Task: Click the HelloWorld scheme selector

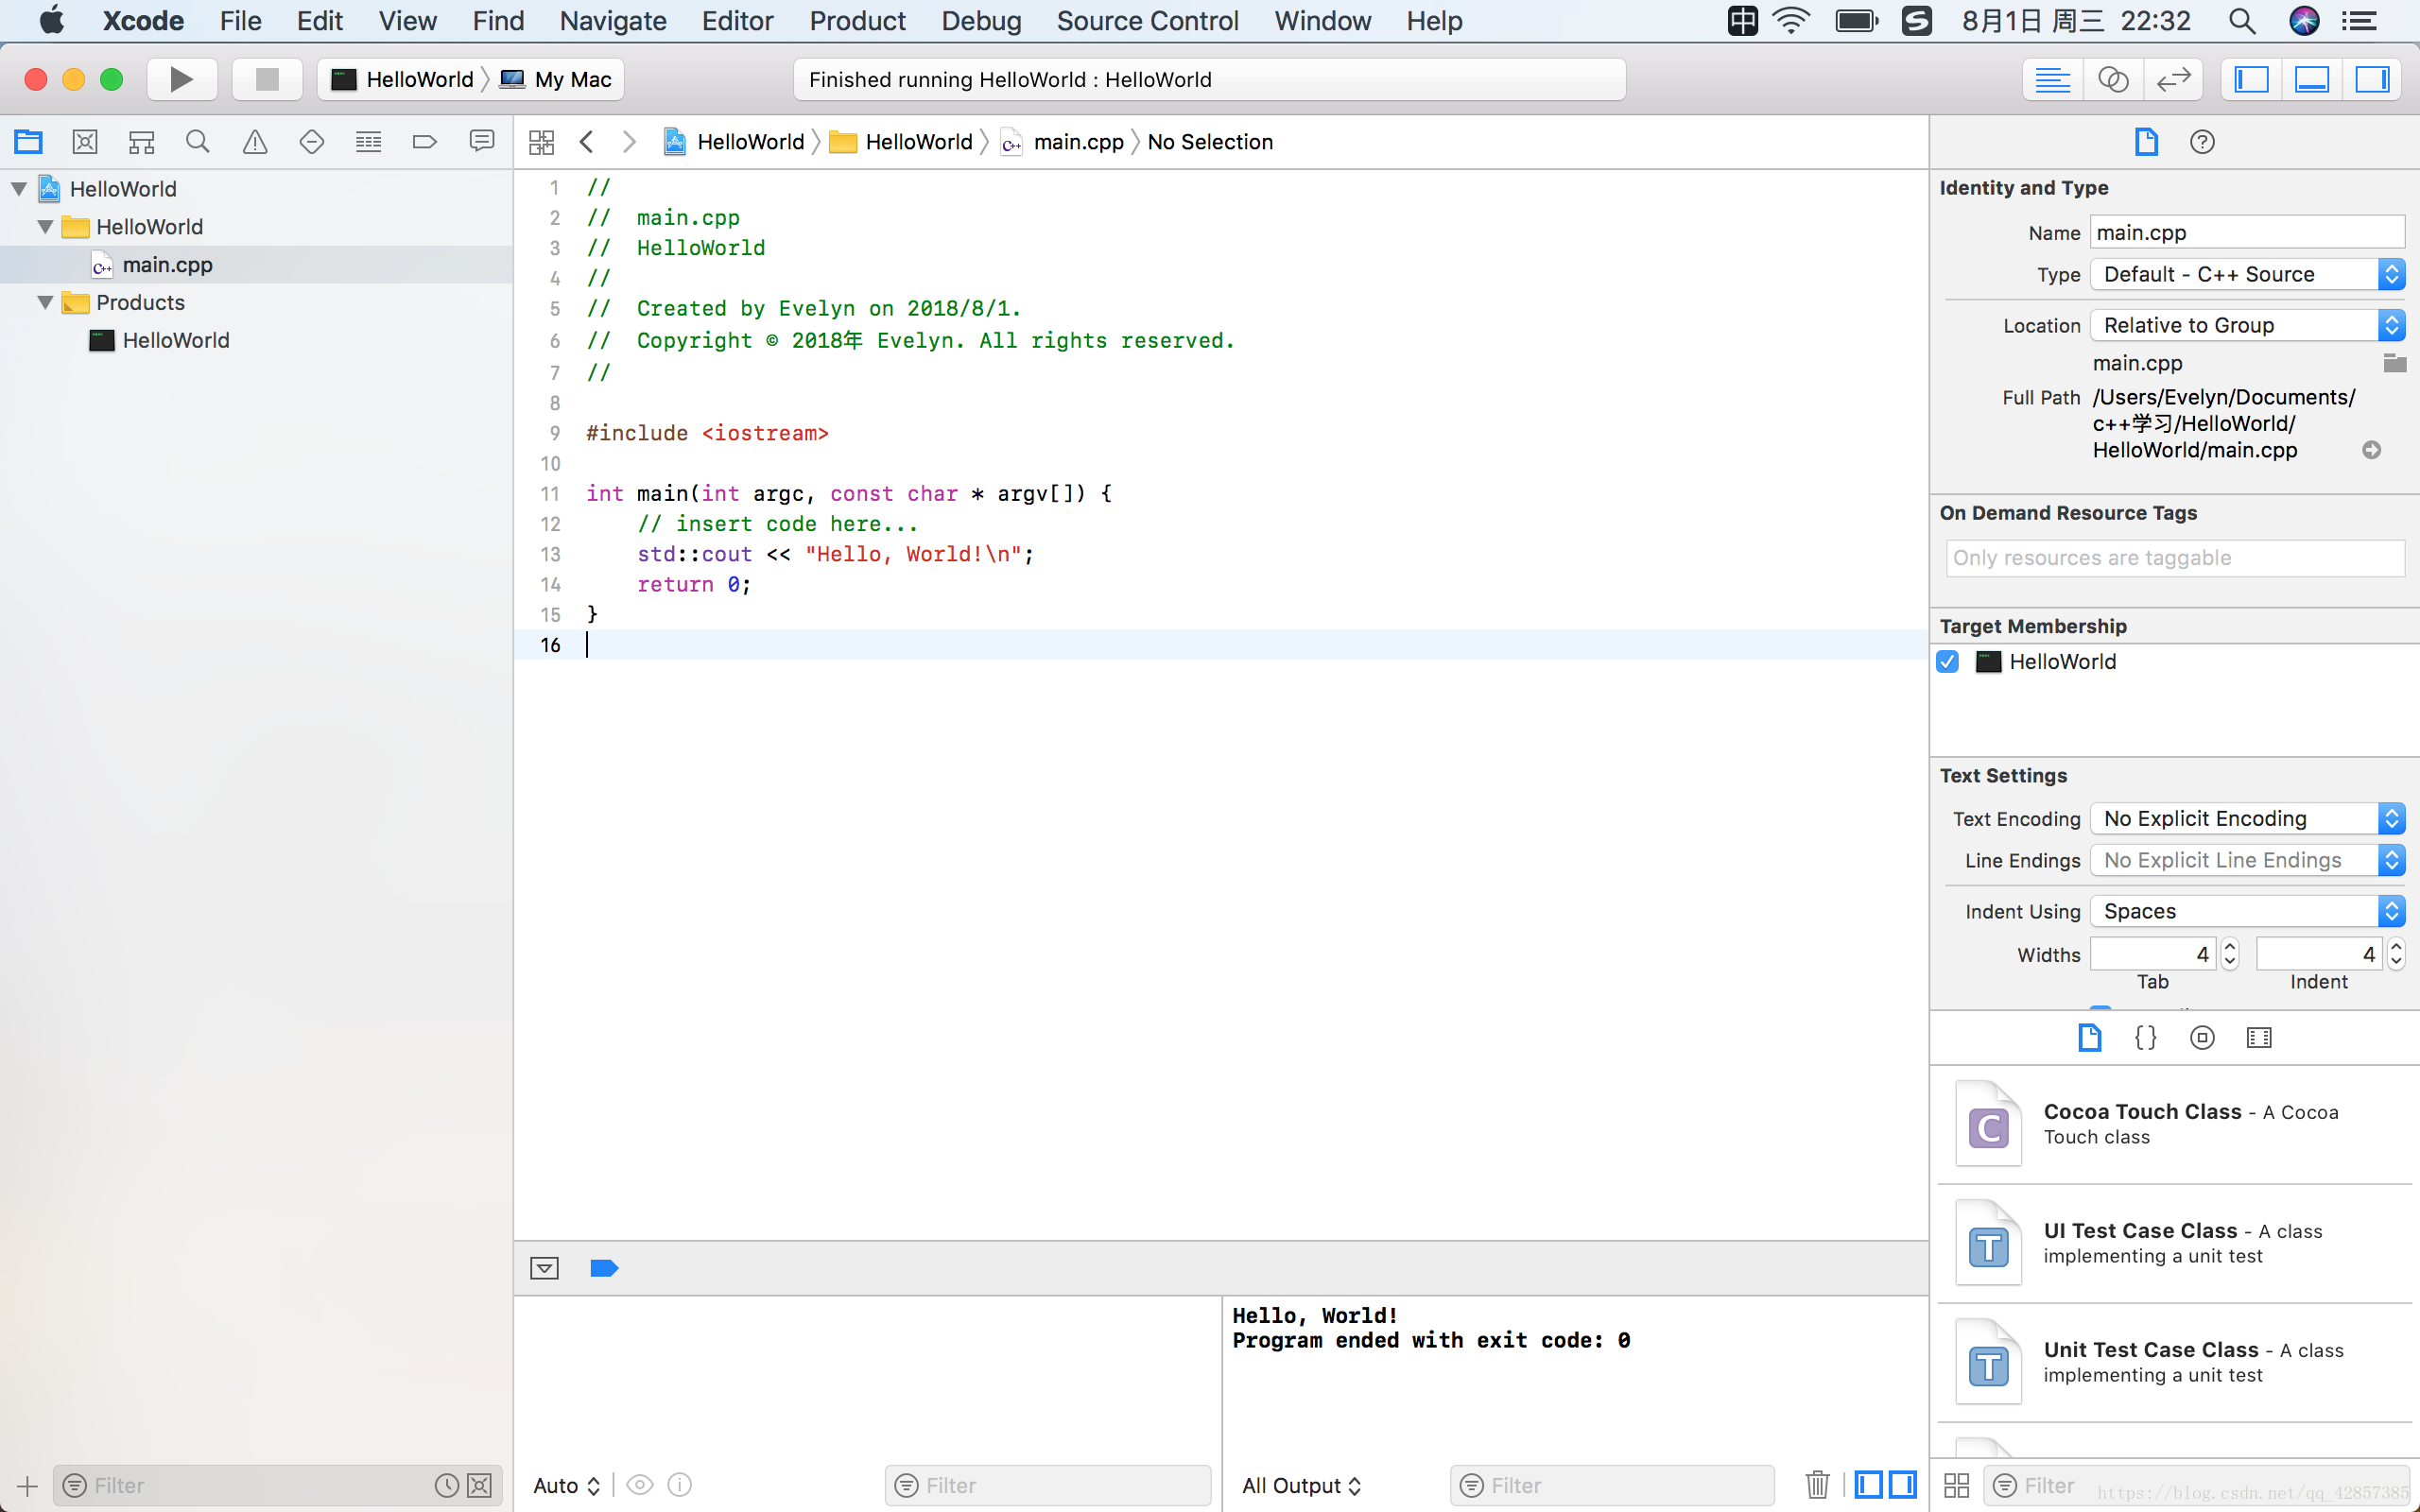Action: pos(401,79)
